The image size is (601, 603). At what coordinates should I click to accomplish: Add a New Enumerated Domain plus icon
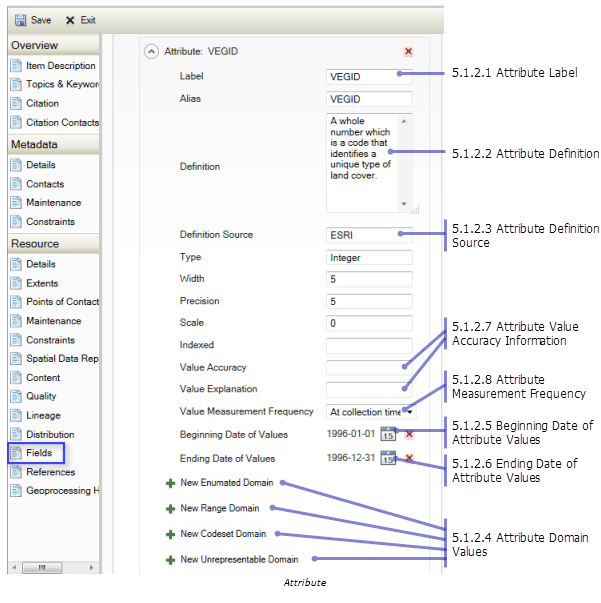170,483
